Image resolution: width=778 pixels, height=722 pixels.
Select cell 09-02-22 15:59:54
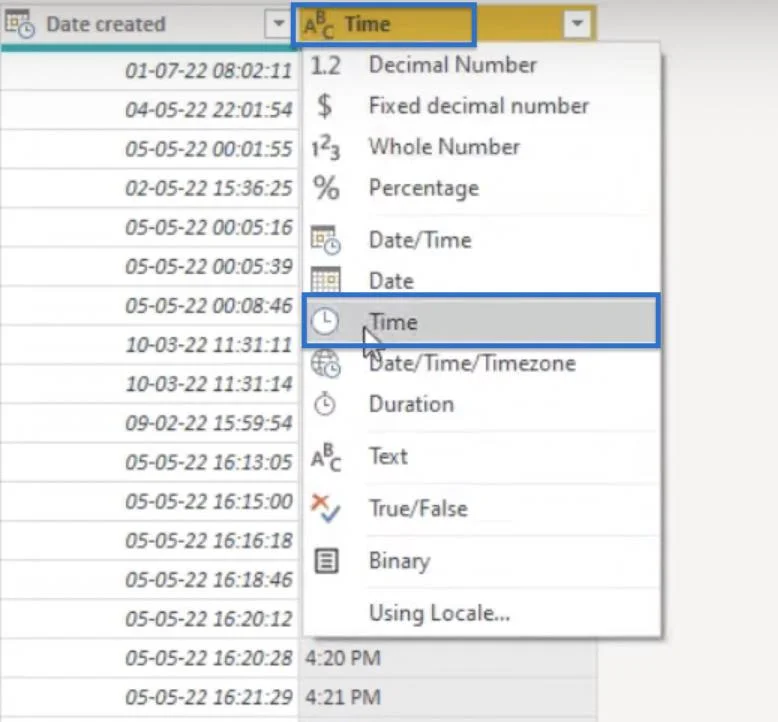(x=149, y=423)
